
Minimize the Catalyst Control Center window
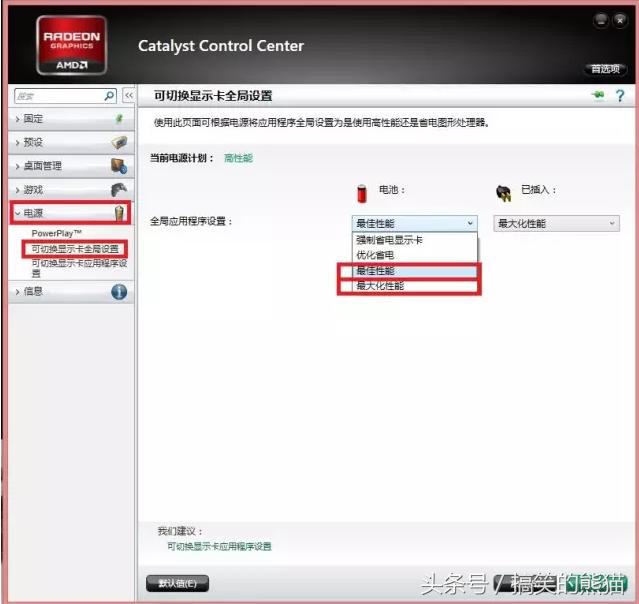tap(601, 20)
